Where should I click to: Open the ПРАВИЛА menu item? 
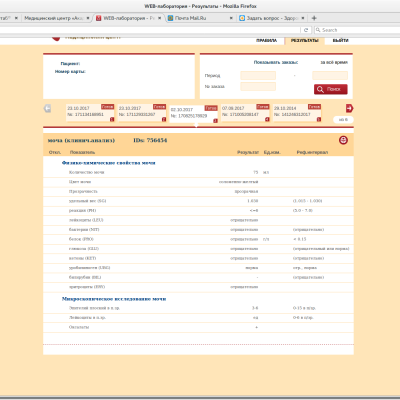click(x=266, y=40)
